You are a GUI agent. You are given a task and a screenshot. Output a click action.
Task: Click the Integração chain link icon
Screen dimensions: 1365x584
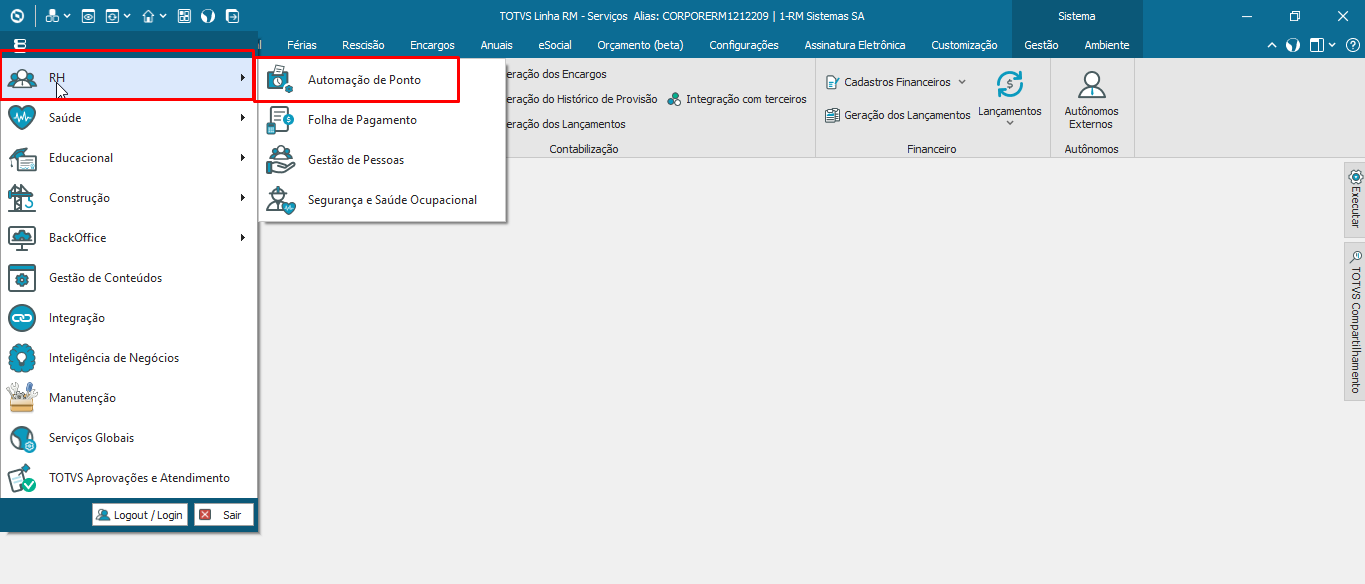(x=22, y=318)
